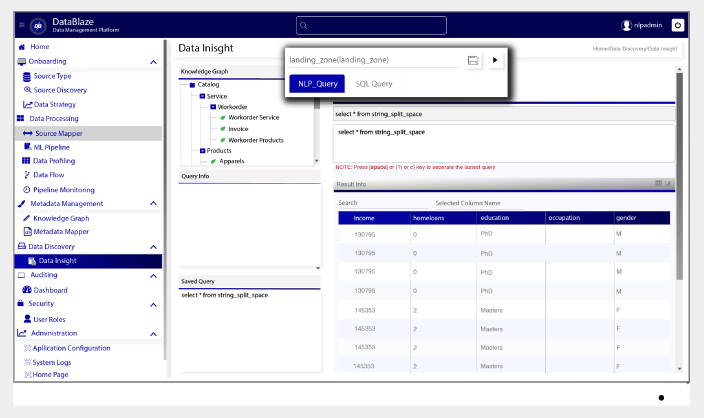Click the Source Mapper arrows icon
This screenshot has width=704, height=418.
(x=27, y=133)
